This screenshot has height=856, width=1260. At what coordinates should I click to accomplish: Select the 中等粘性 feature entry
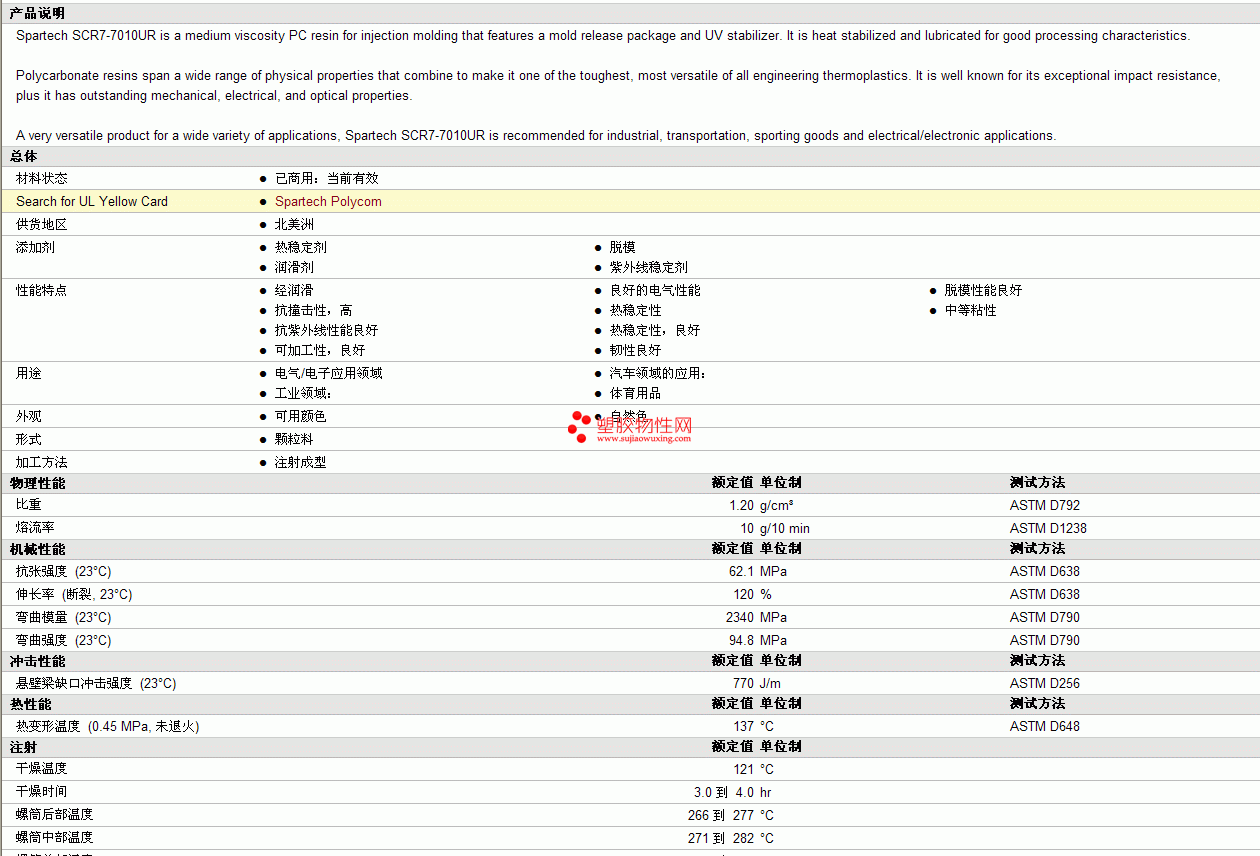tap(971, 310)
